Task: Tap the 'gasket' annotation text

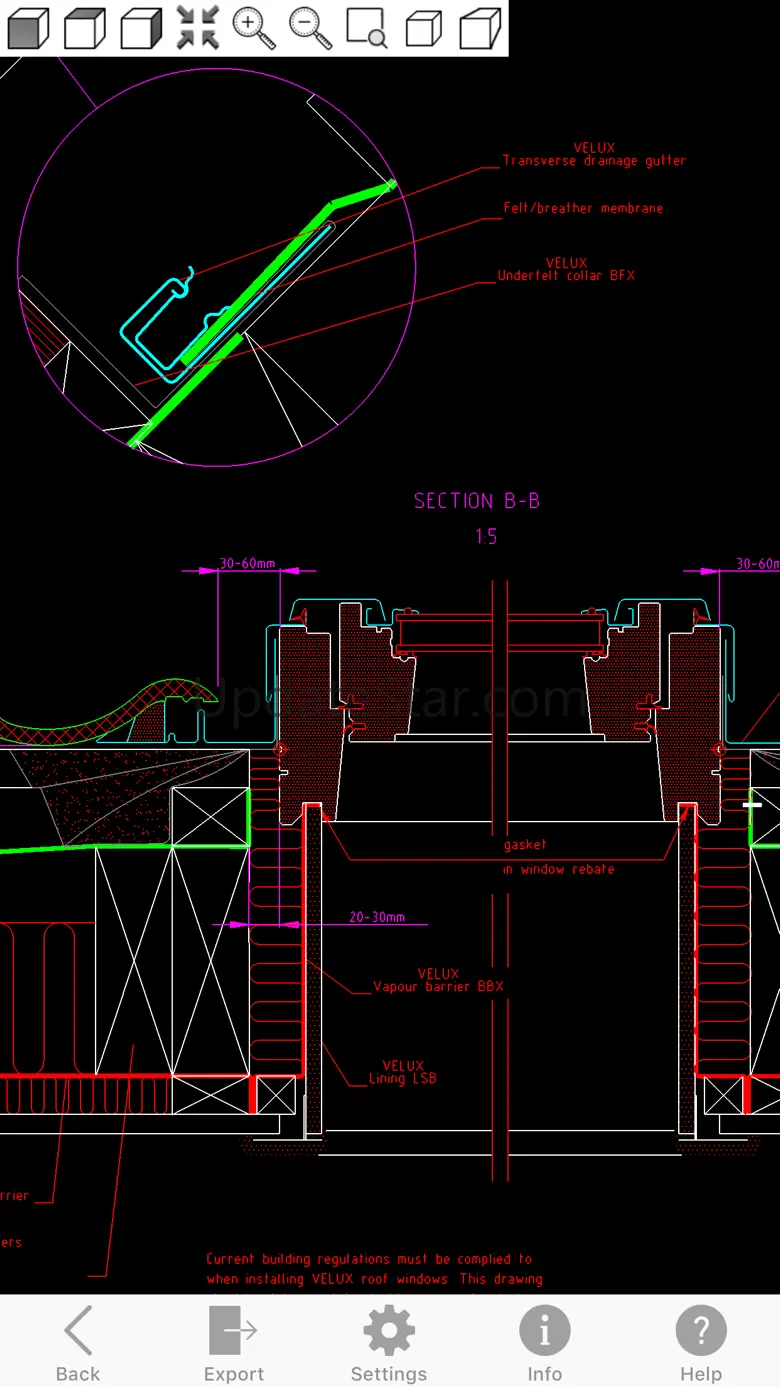Action: pos(525,845)
